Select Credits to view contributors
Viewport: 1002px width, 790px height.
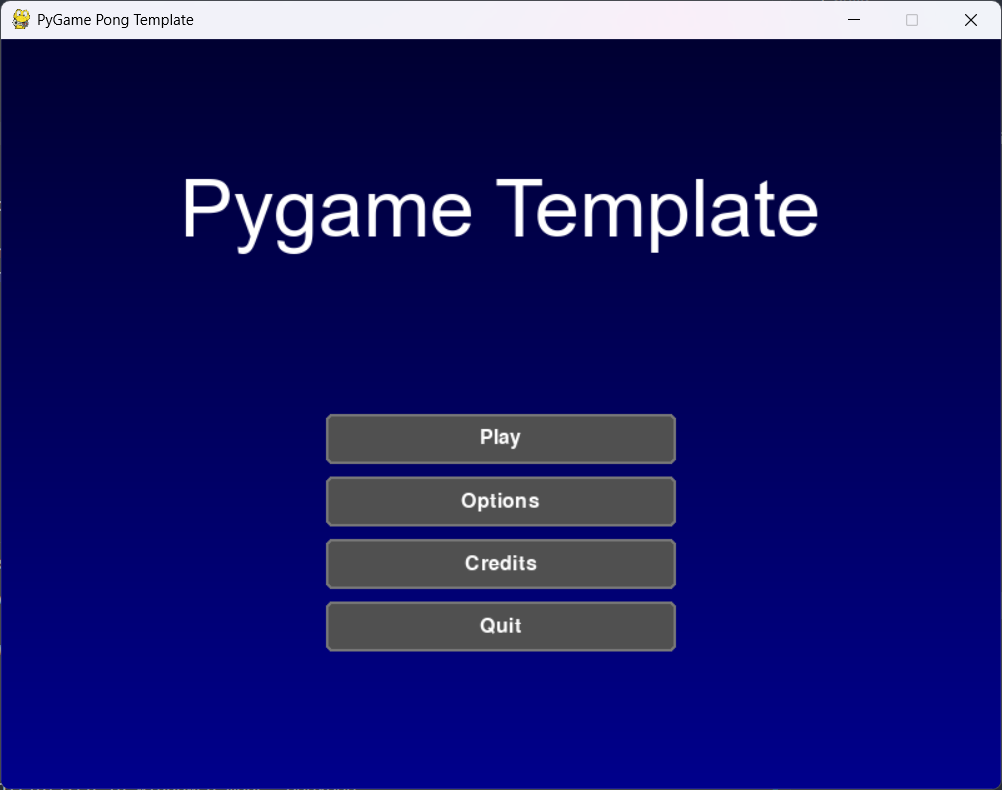(x=500, y=563)
